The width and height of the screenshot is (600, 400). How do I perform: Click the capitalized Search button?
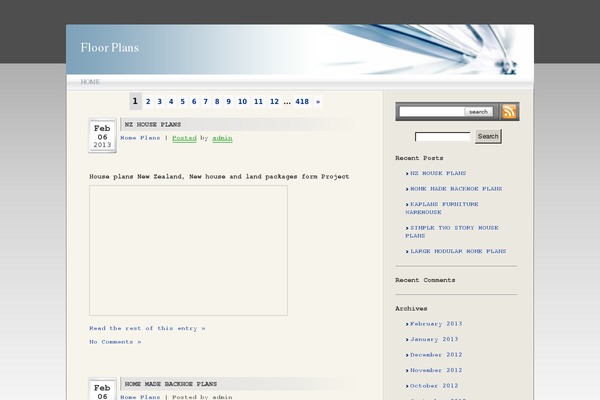click(x=488, y=136)
